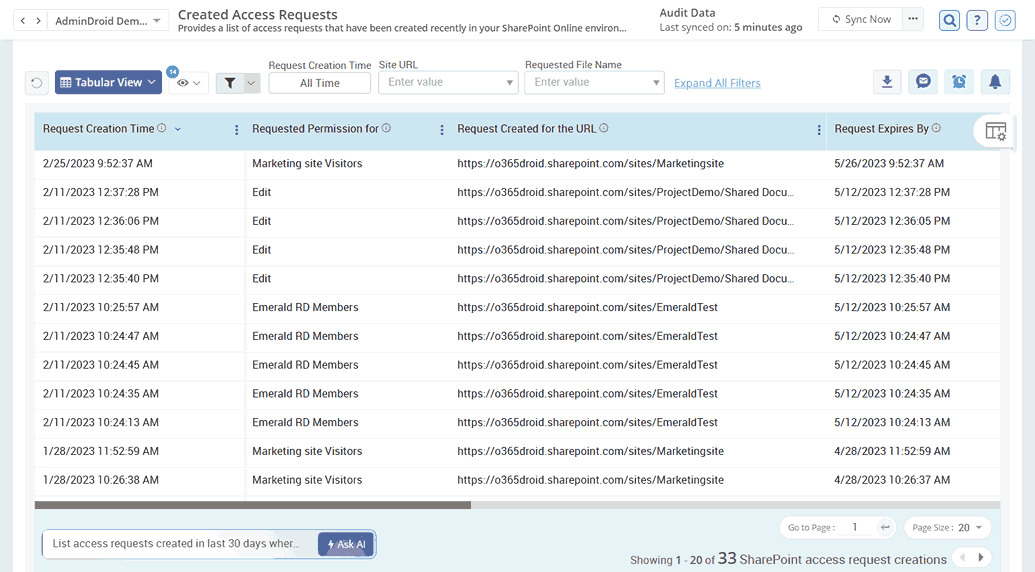1035x572 pixels.
Task: Click the Audit Data label
Action: (x=687, y=13)
